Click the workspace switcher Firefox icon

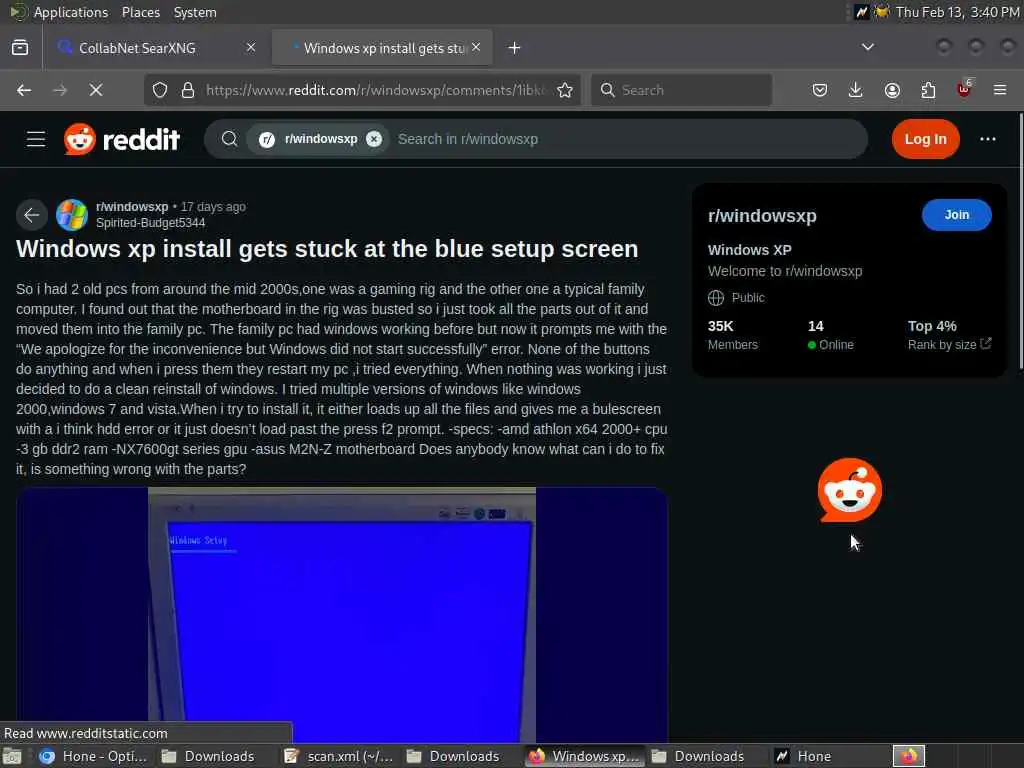908,756
